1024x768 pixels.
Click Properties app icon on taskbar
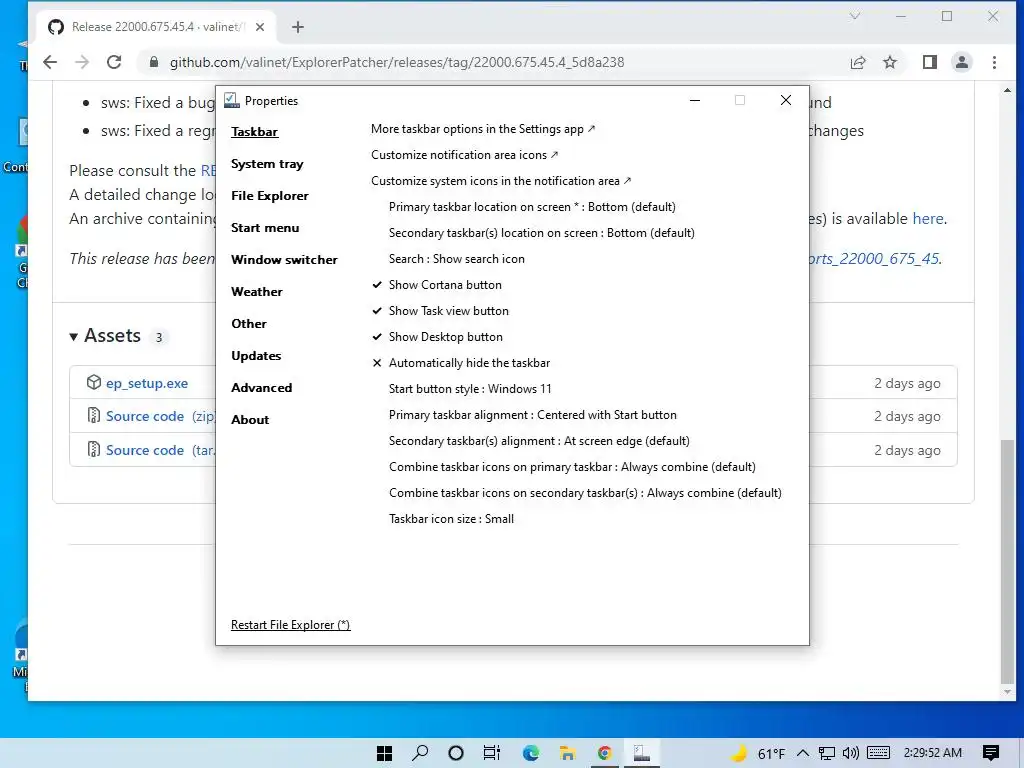[641, 753]
